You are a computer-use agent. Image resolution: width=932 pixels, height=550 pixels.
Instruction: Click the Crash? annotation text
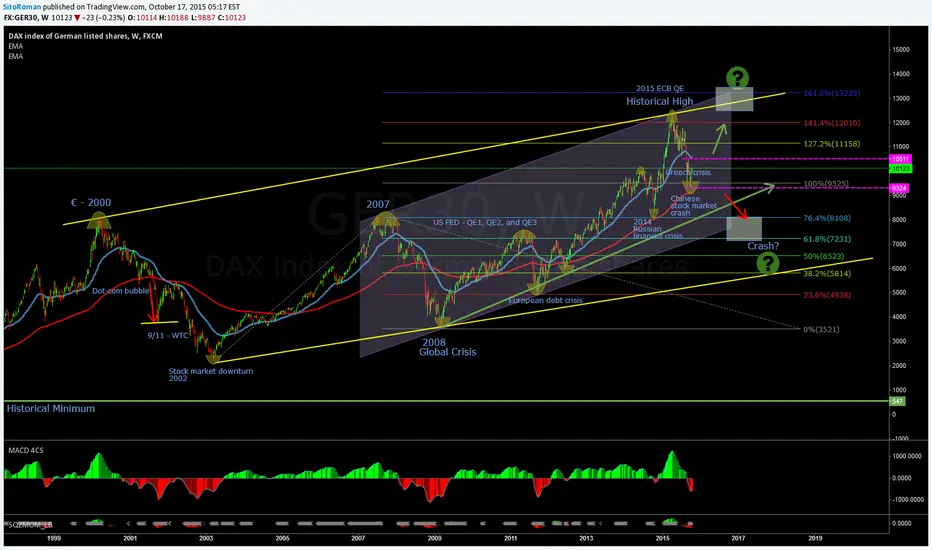(x=763, y=246)
